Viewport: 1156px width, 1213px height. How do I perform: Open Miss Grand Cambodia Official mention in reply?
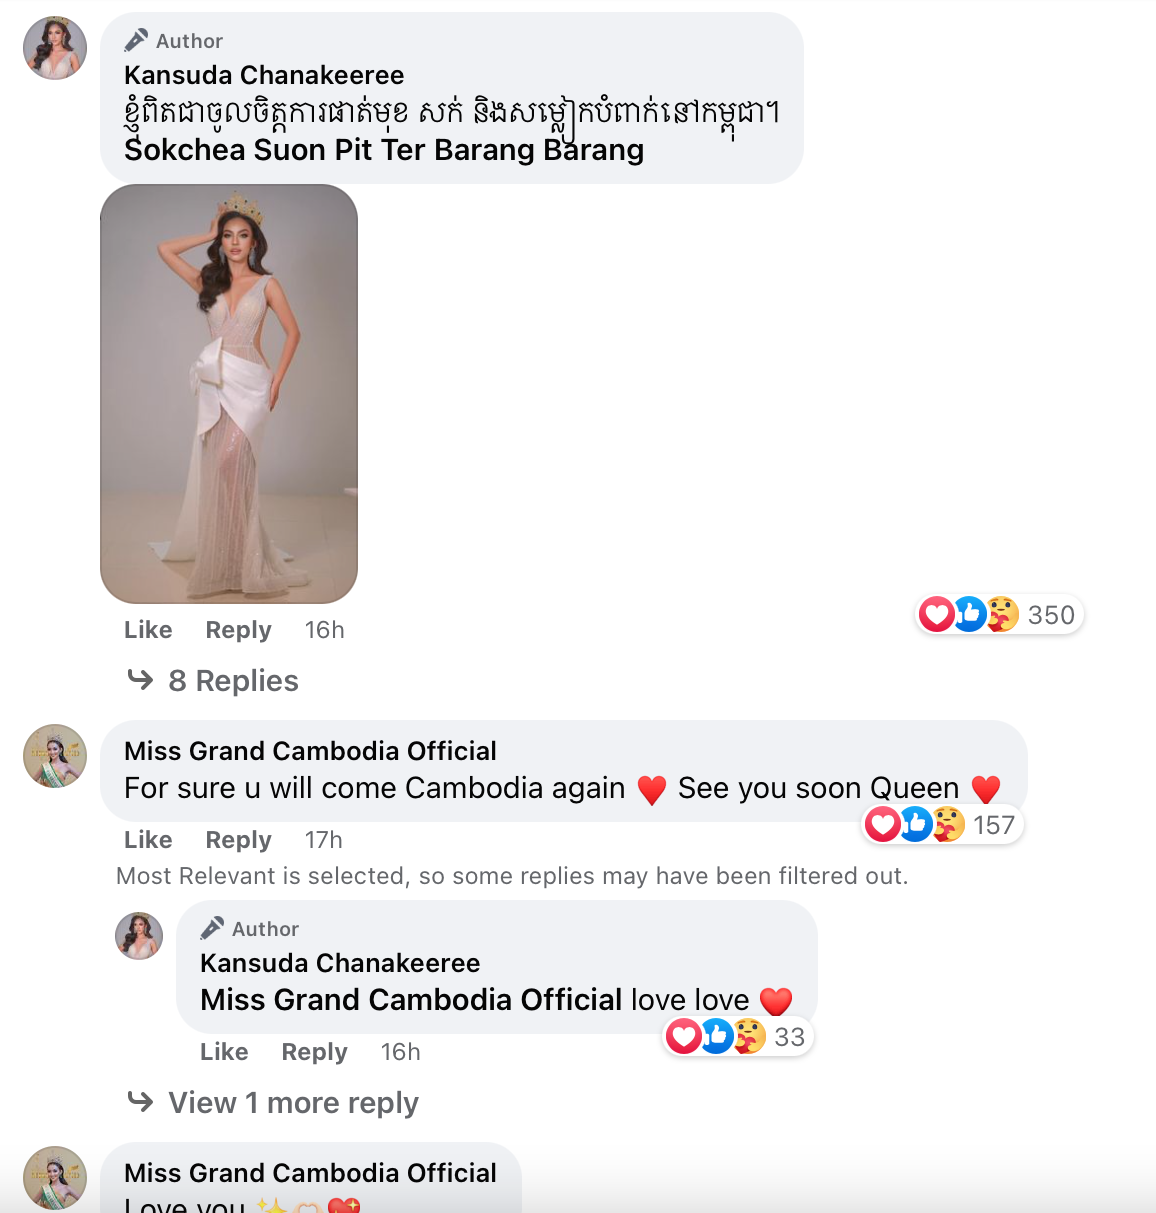pyautogui.click(x=411, y=1000)
